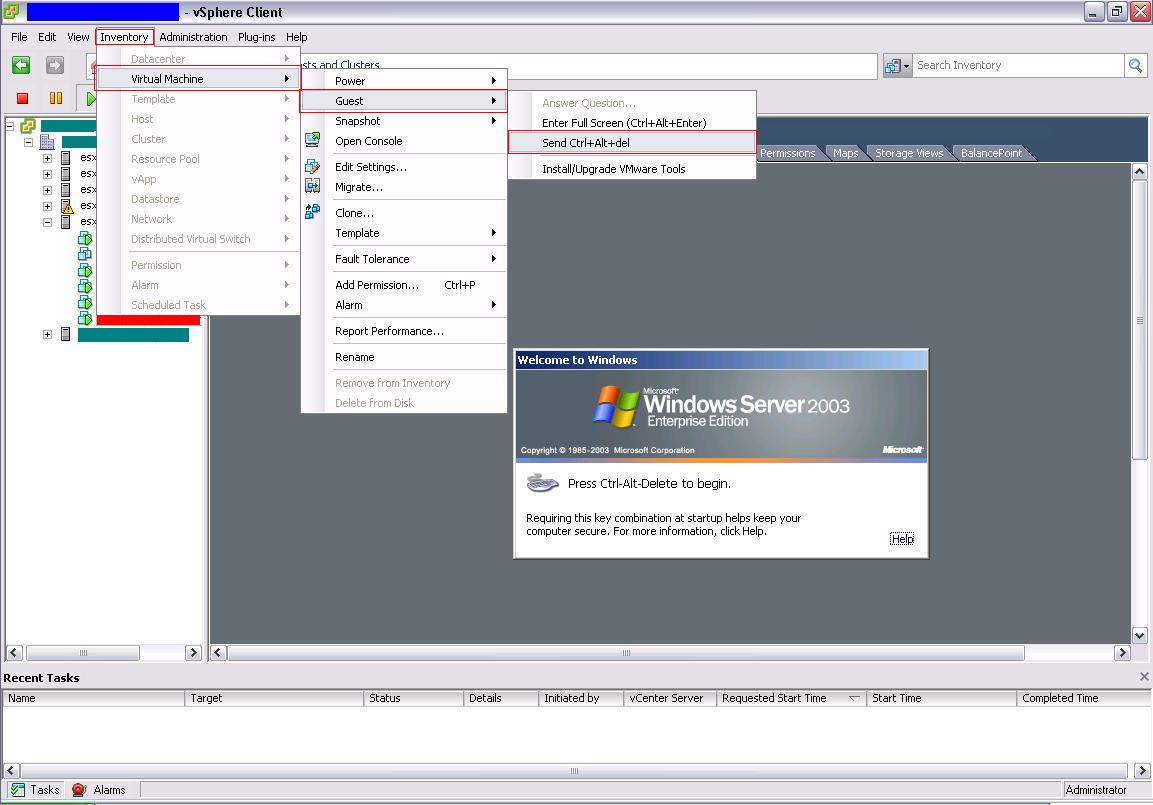
Task: Open the File menu
Action: point(19,37)
